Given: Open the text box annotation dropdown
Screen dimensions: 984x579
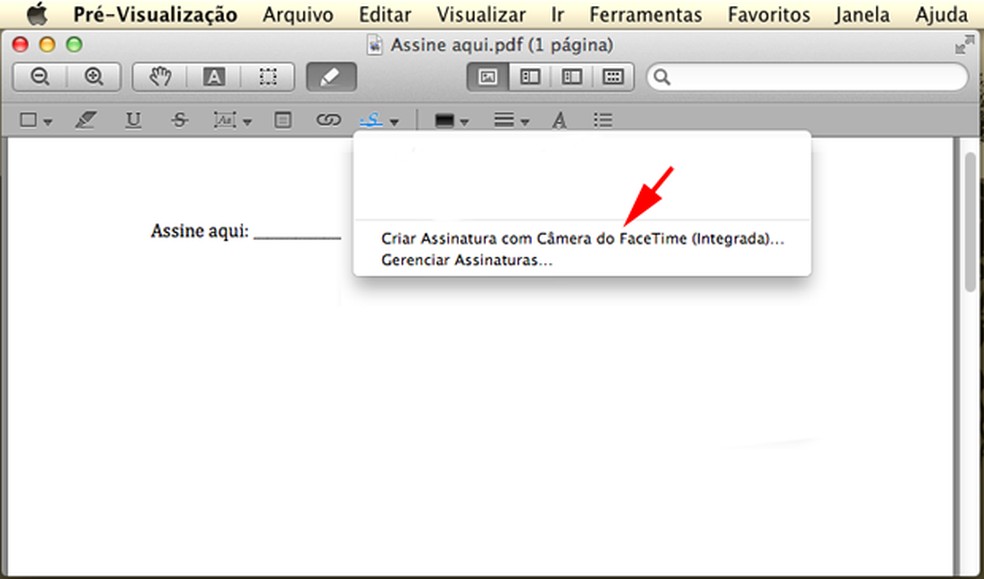Looking at the screenshot, I should tap(232, 120).
